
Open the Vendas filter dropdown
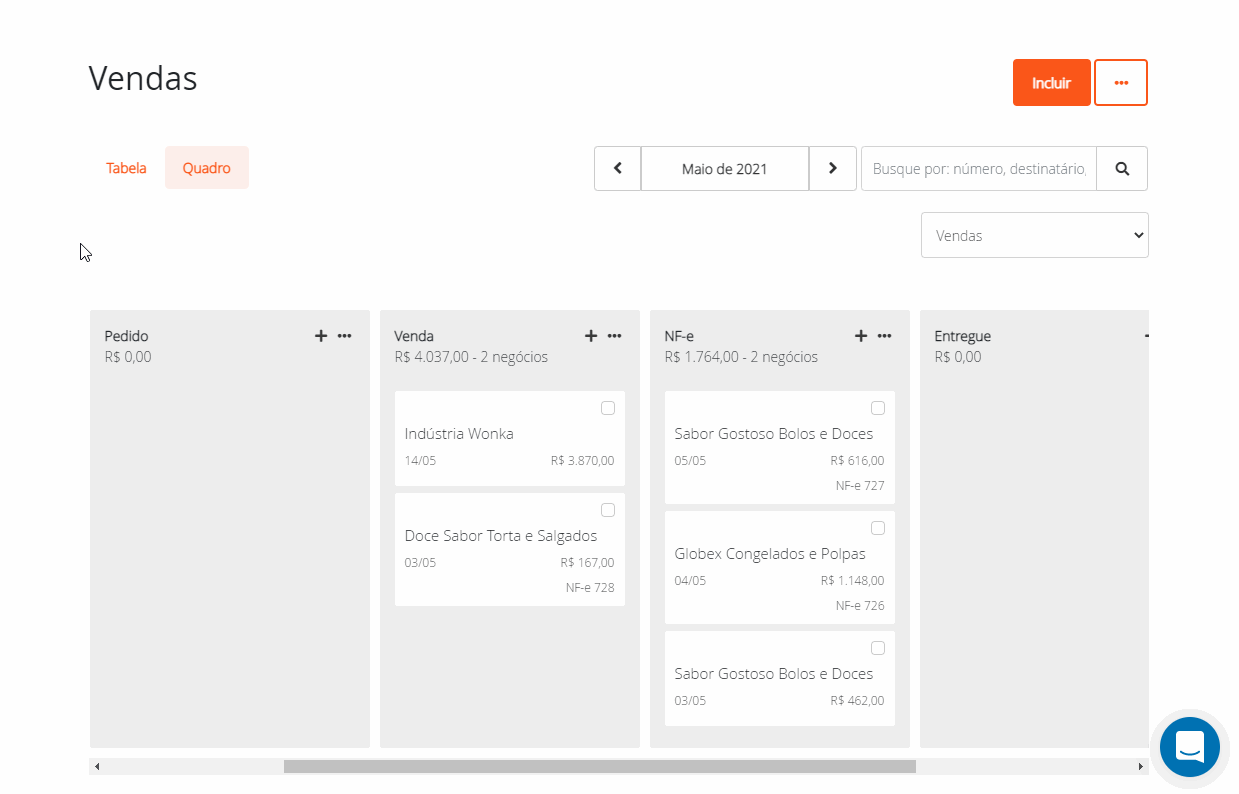coord(1034,235)
